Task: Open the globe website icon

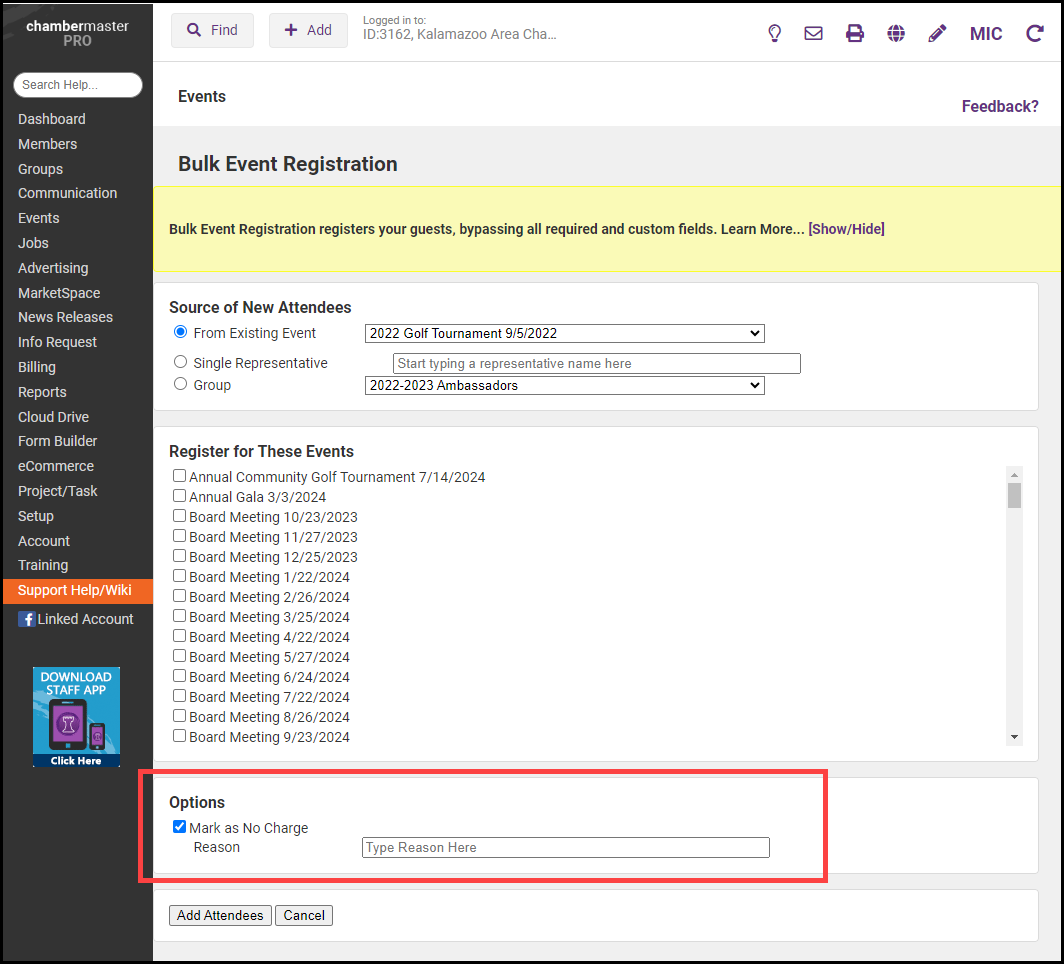Action: (896, 33)
